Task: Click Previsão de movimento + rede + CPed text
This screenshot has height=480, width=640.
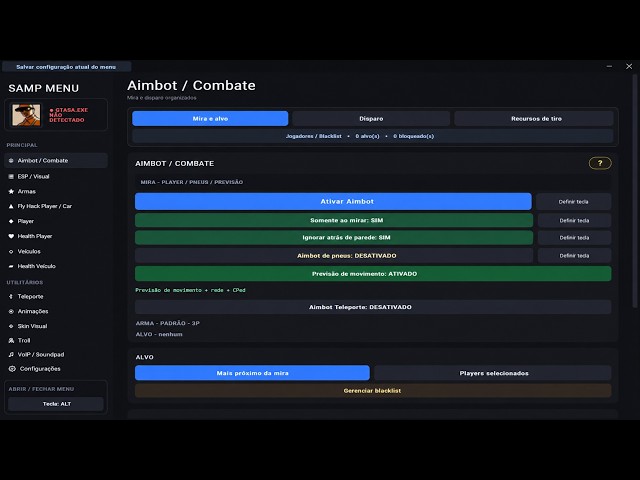Action: (x=190, y=290)
